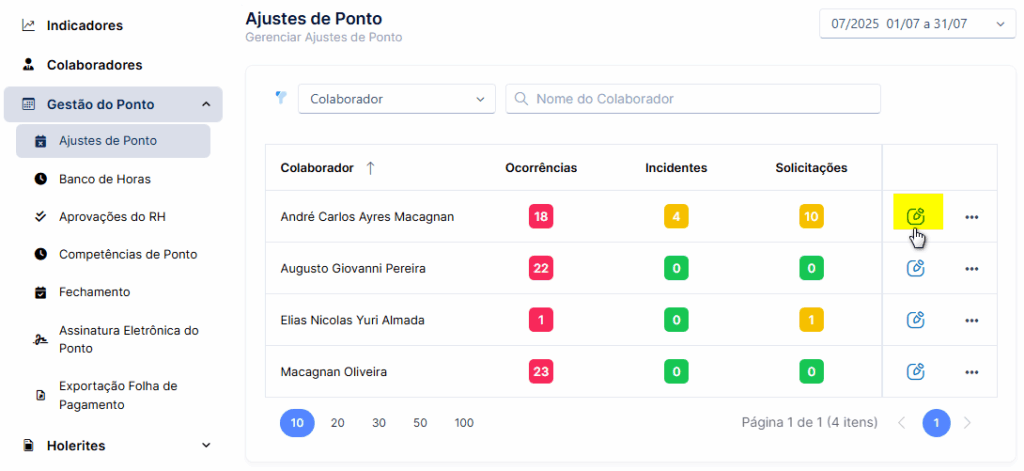Click page 1 pagination button
Viewport: 1024px width, 471px height.
tap(936, 423)
